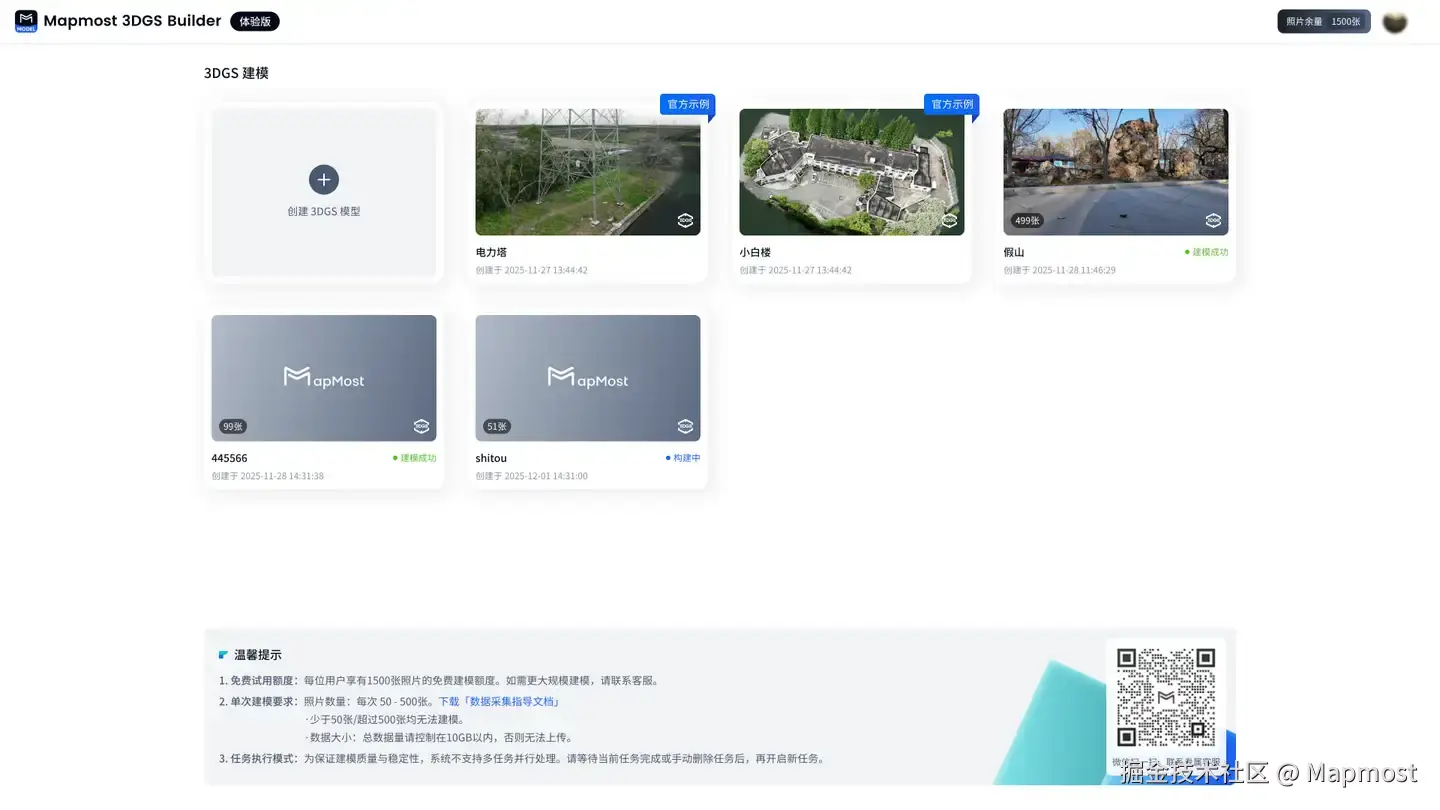Click the 小白楼 model name
Viewport: 1440px width, 810px height.
(755, 252)
